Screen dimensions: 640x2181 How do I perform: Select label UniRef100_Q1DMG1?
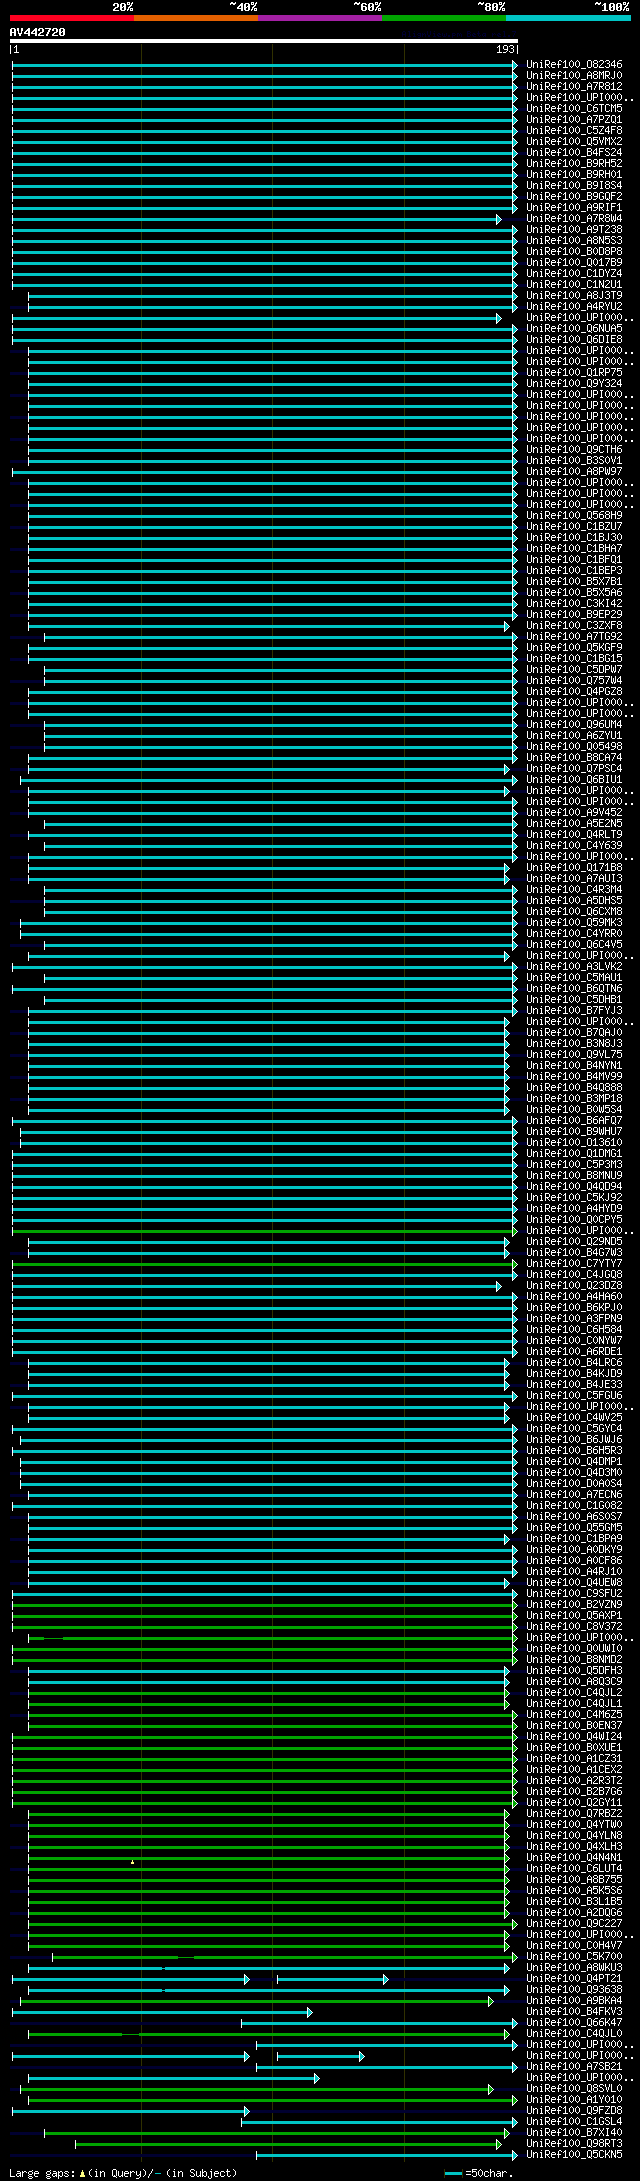(x=574, y=1153)
